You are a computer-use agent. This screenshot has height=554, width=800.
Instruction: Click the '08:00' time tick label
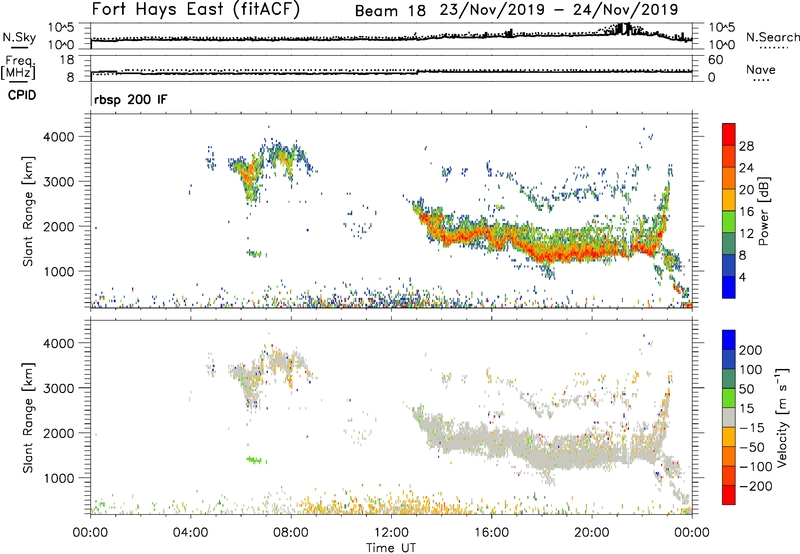click(291, 533)
